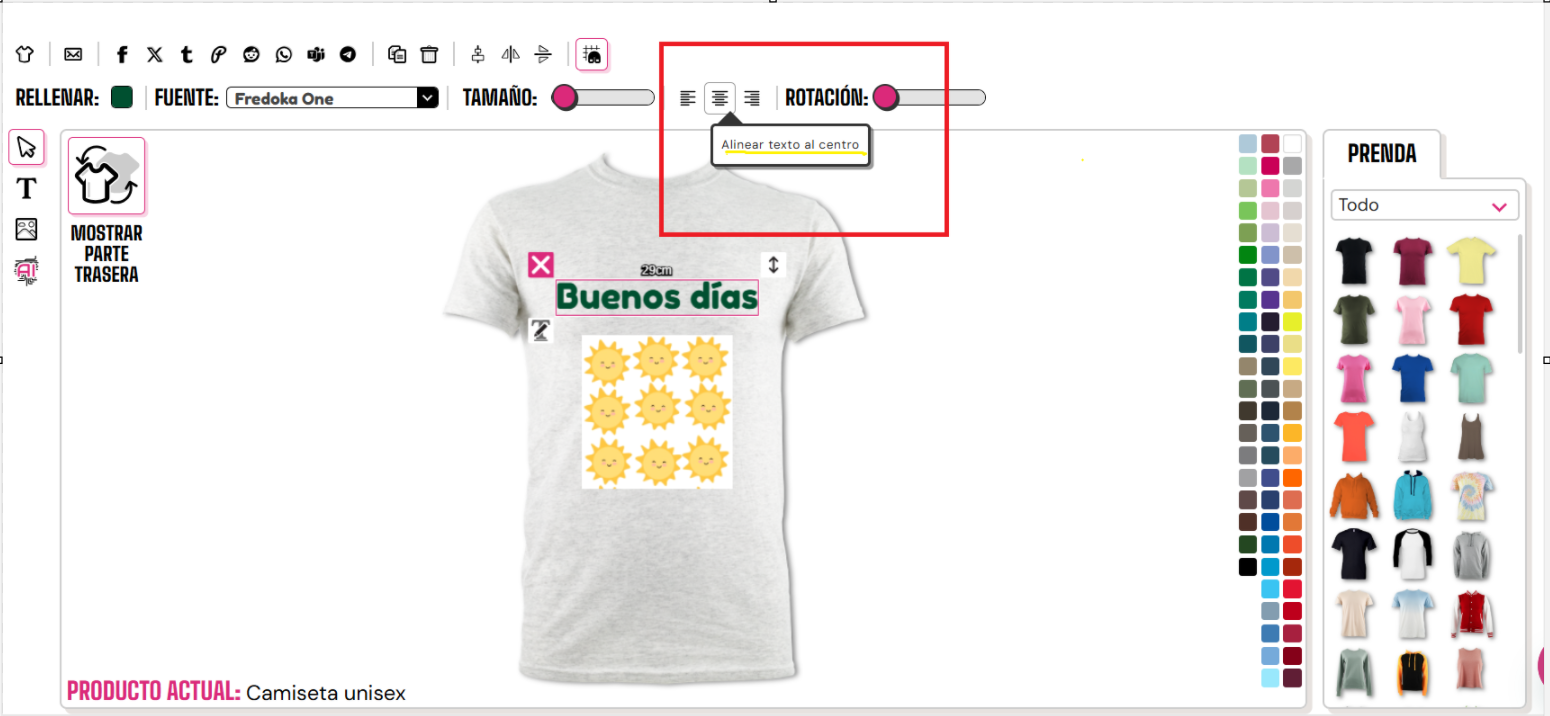Toggle the grid snap button
Screen dimensions: 1550x716
[592, 54]
